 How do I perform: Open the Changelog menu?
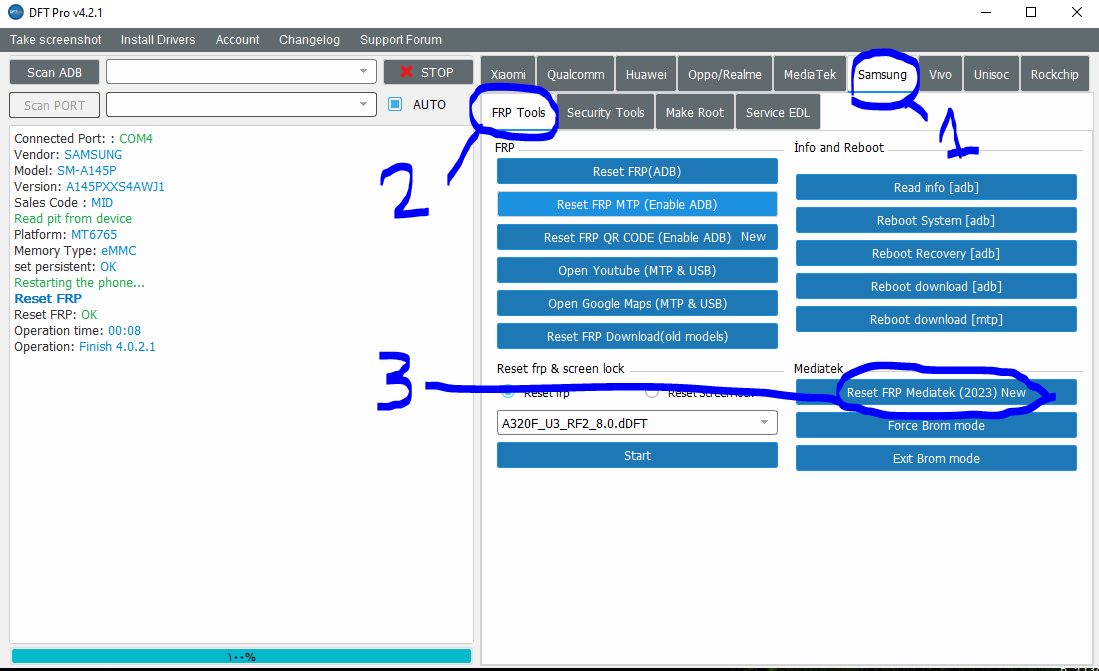309,40
